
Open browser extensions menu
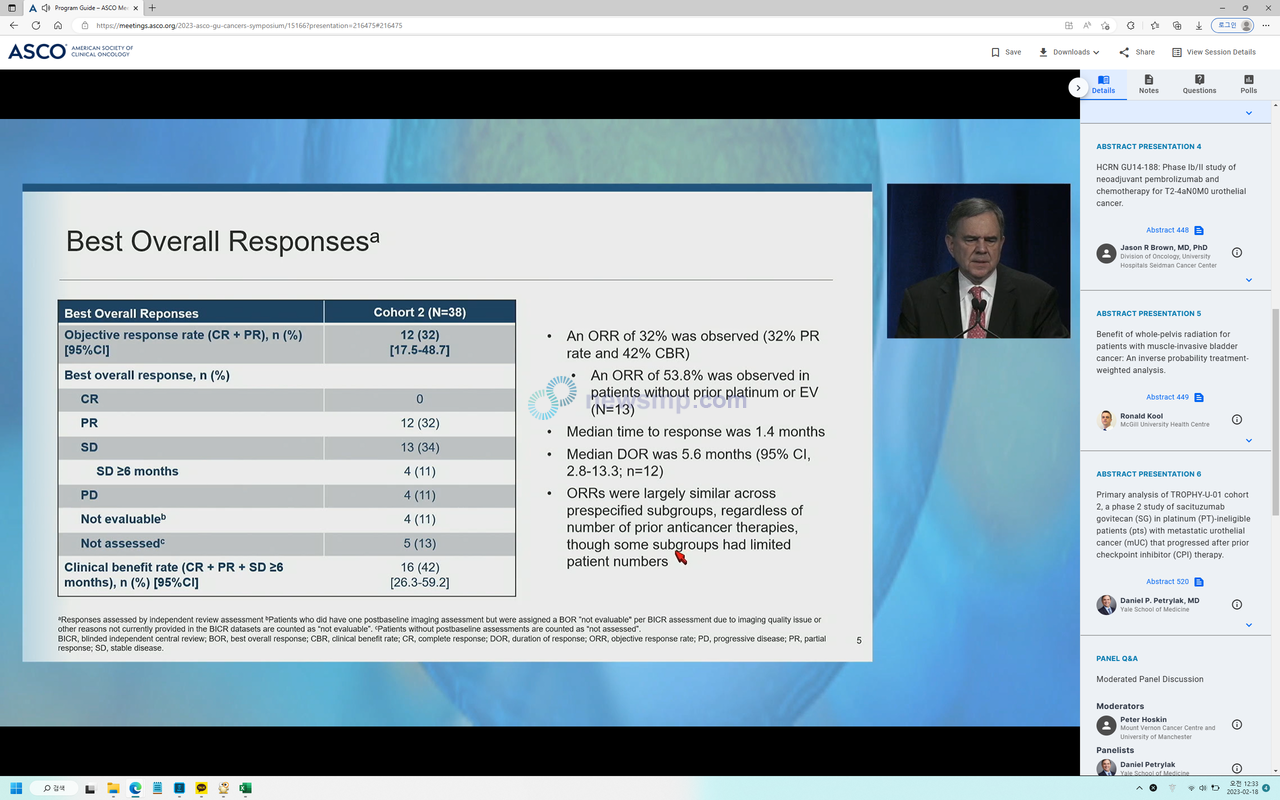coord(1131,25)
